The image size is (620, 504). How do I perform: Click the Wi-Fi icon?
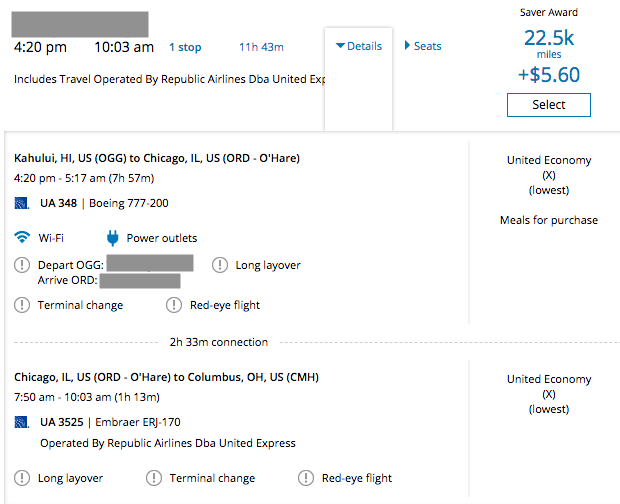point(22,238)
